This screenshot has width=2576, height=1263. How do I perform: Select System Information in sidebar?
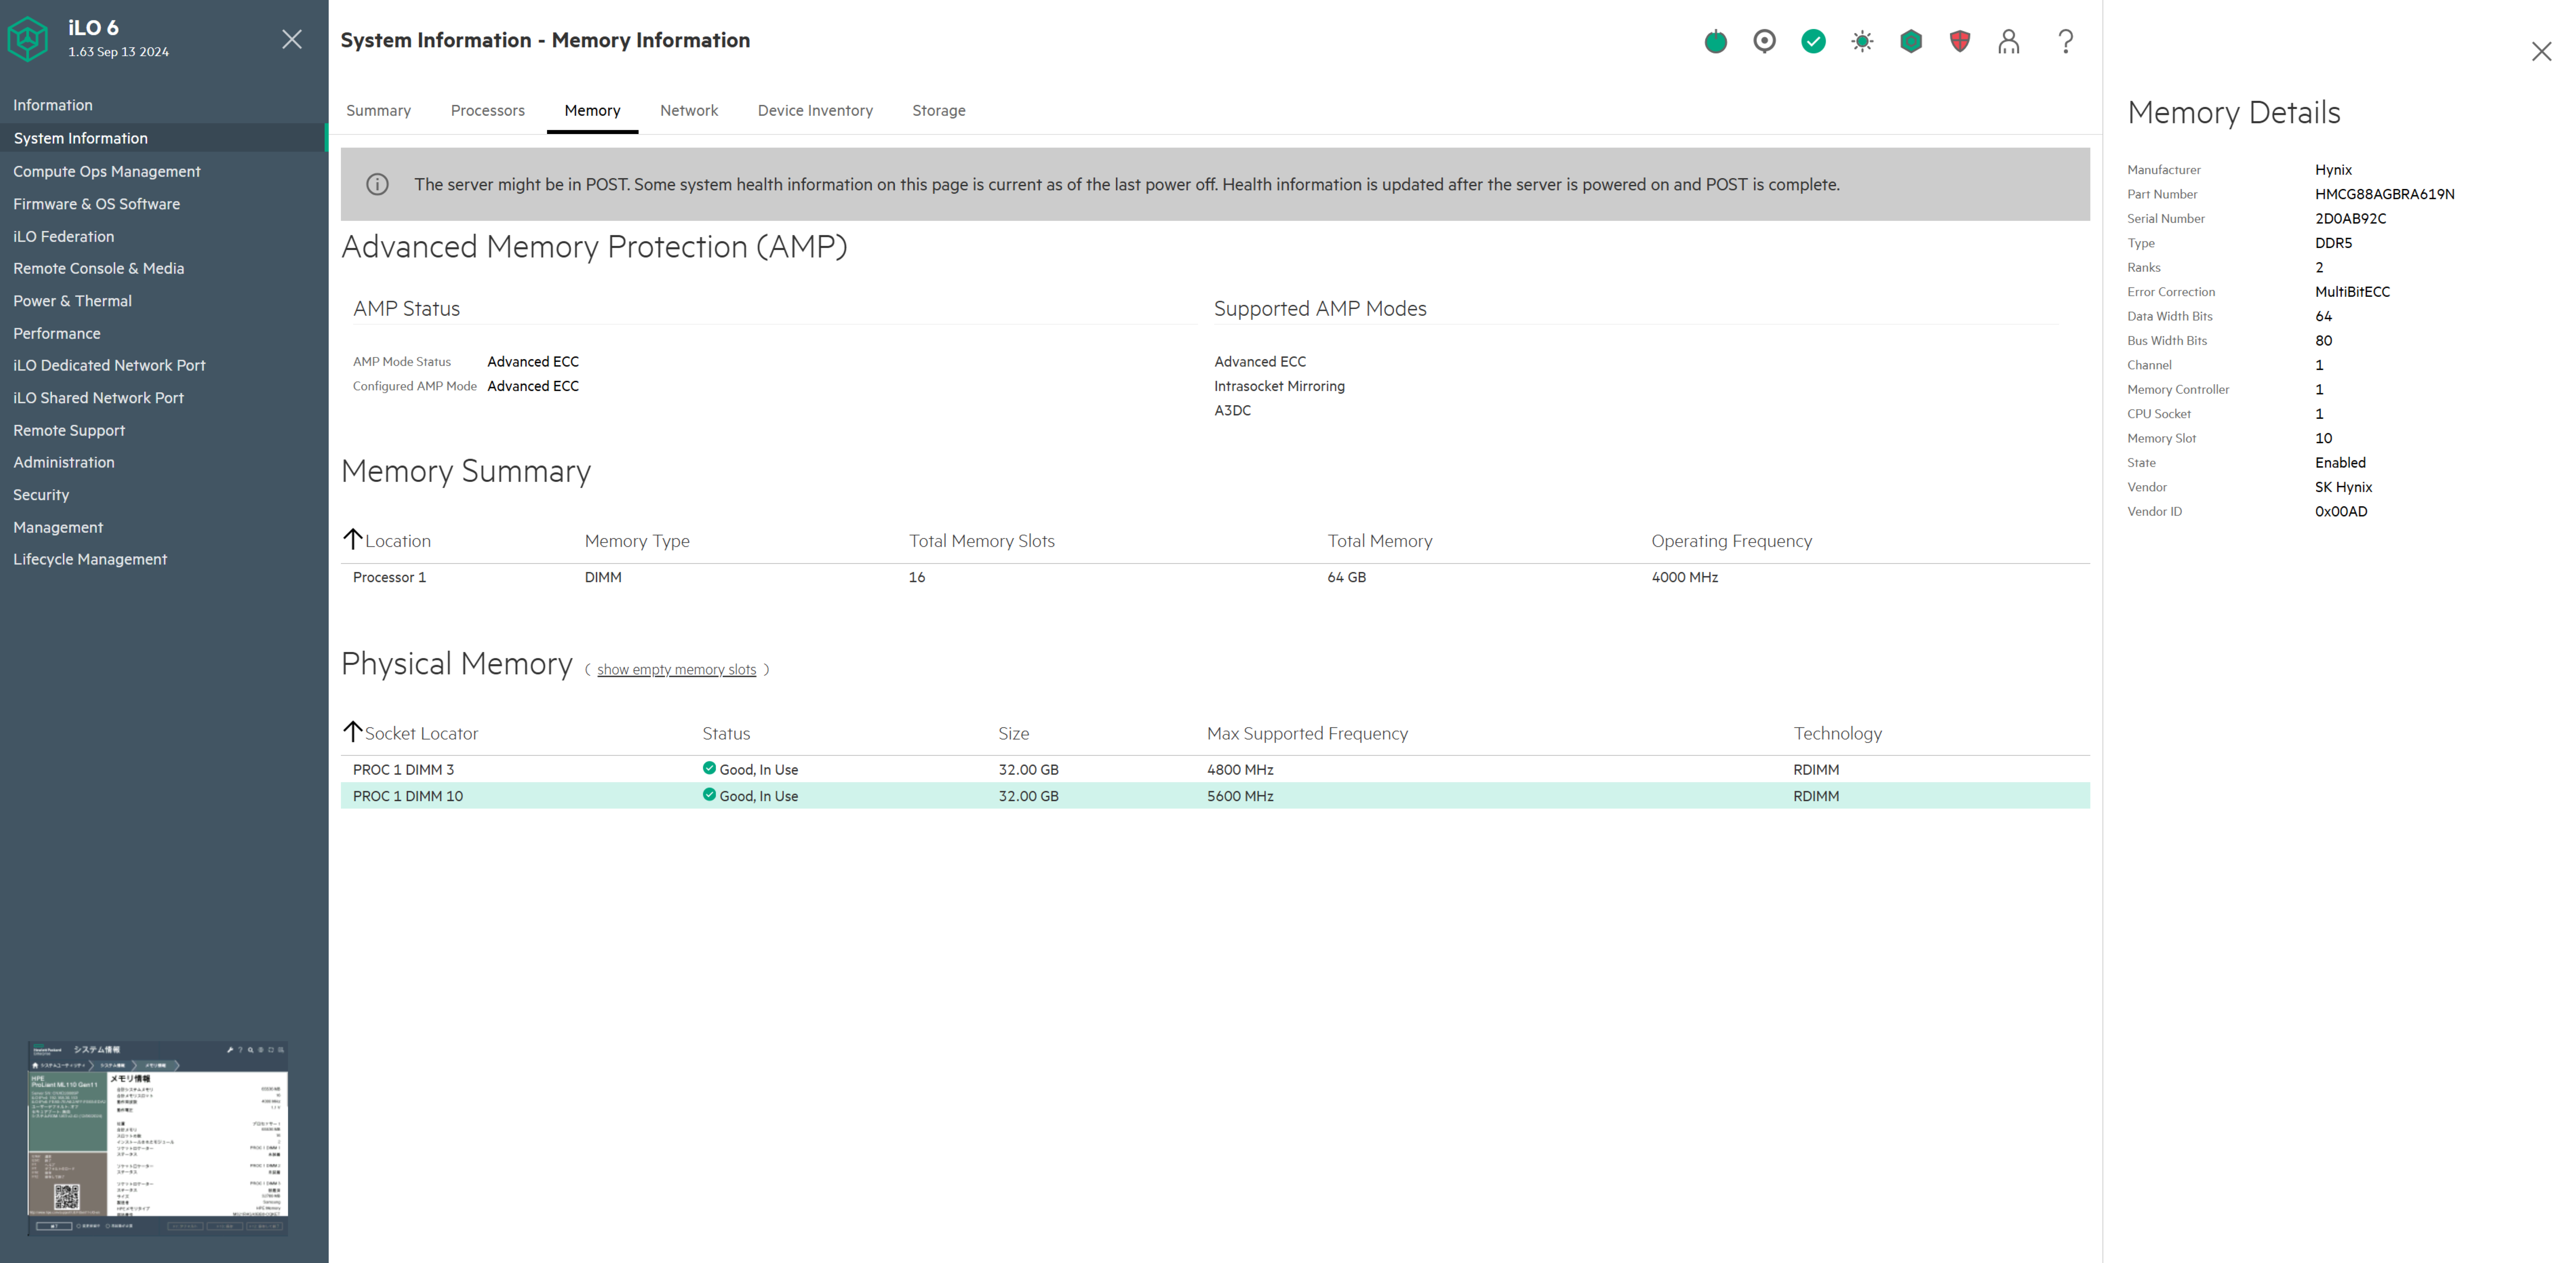pos(164,138)
